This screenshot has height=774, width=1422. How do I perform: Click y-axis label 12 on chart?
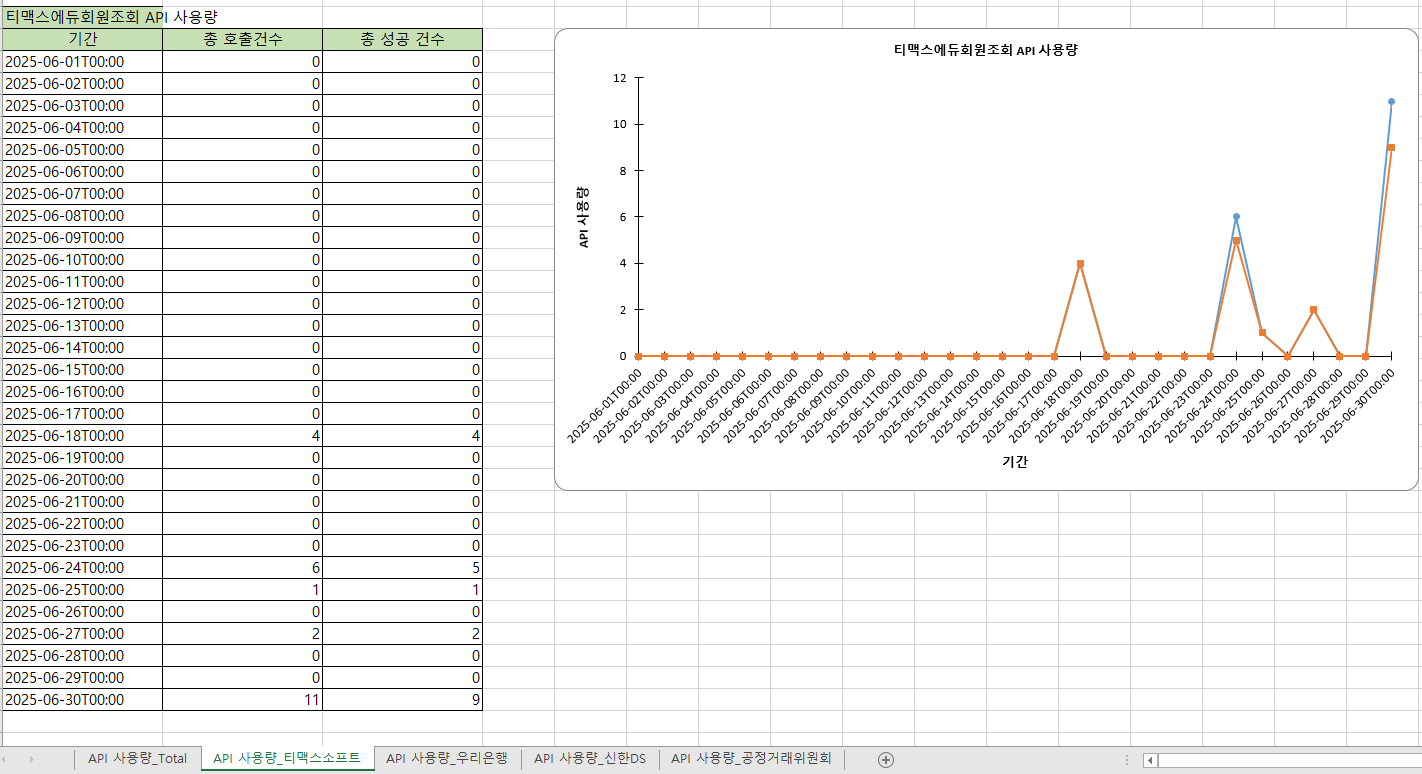tap(620, 78)
